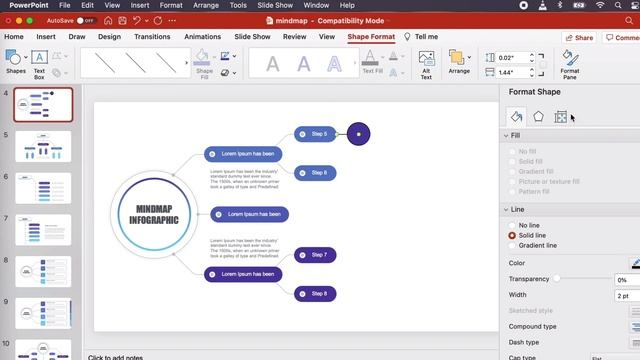Select the No fill radio button
This screenshot has width=640, height=360.
[x=512, y=151]
